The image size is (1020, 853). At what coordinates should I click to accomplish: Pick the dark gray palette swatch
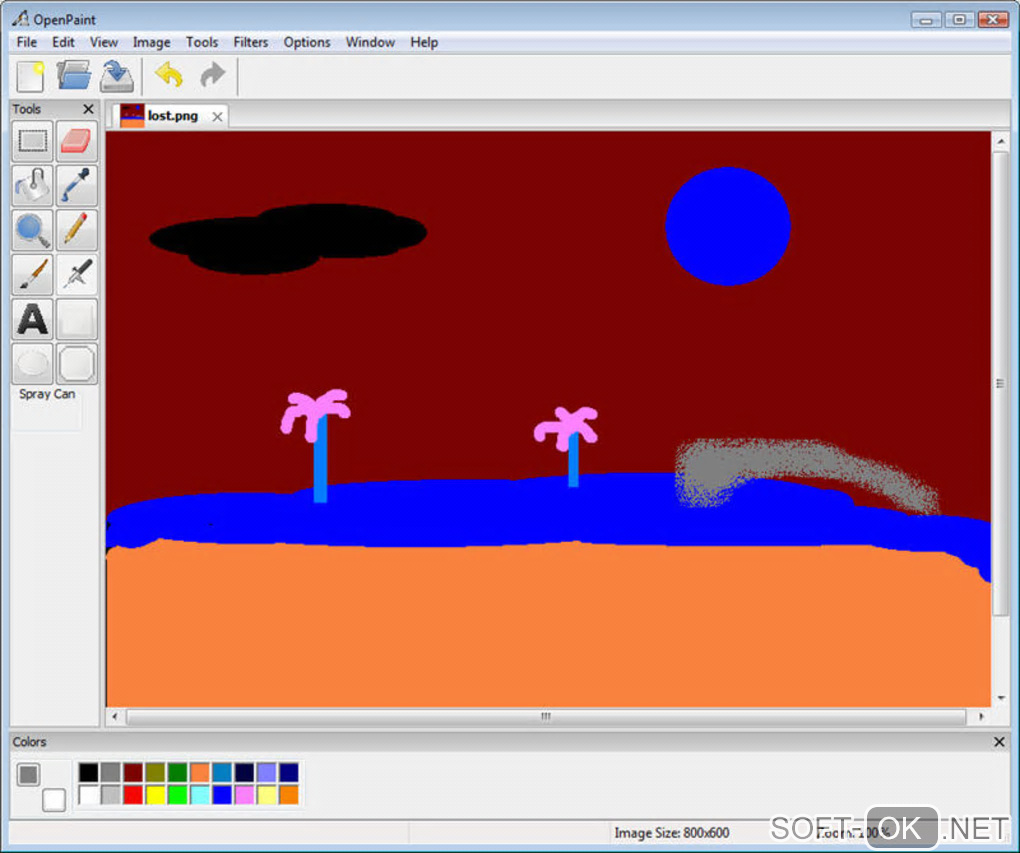111,772
